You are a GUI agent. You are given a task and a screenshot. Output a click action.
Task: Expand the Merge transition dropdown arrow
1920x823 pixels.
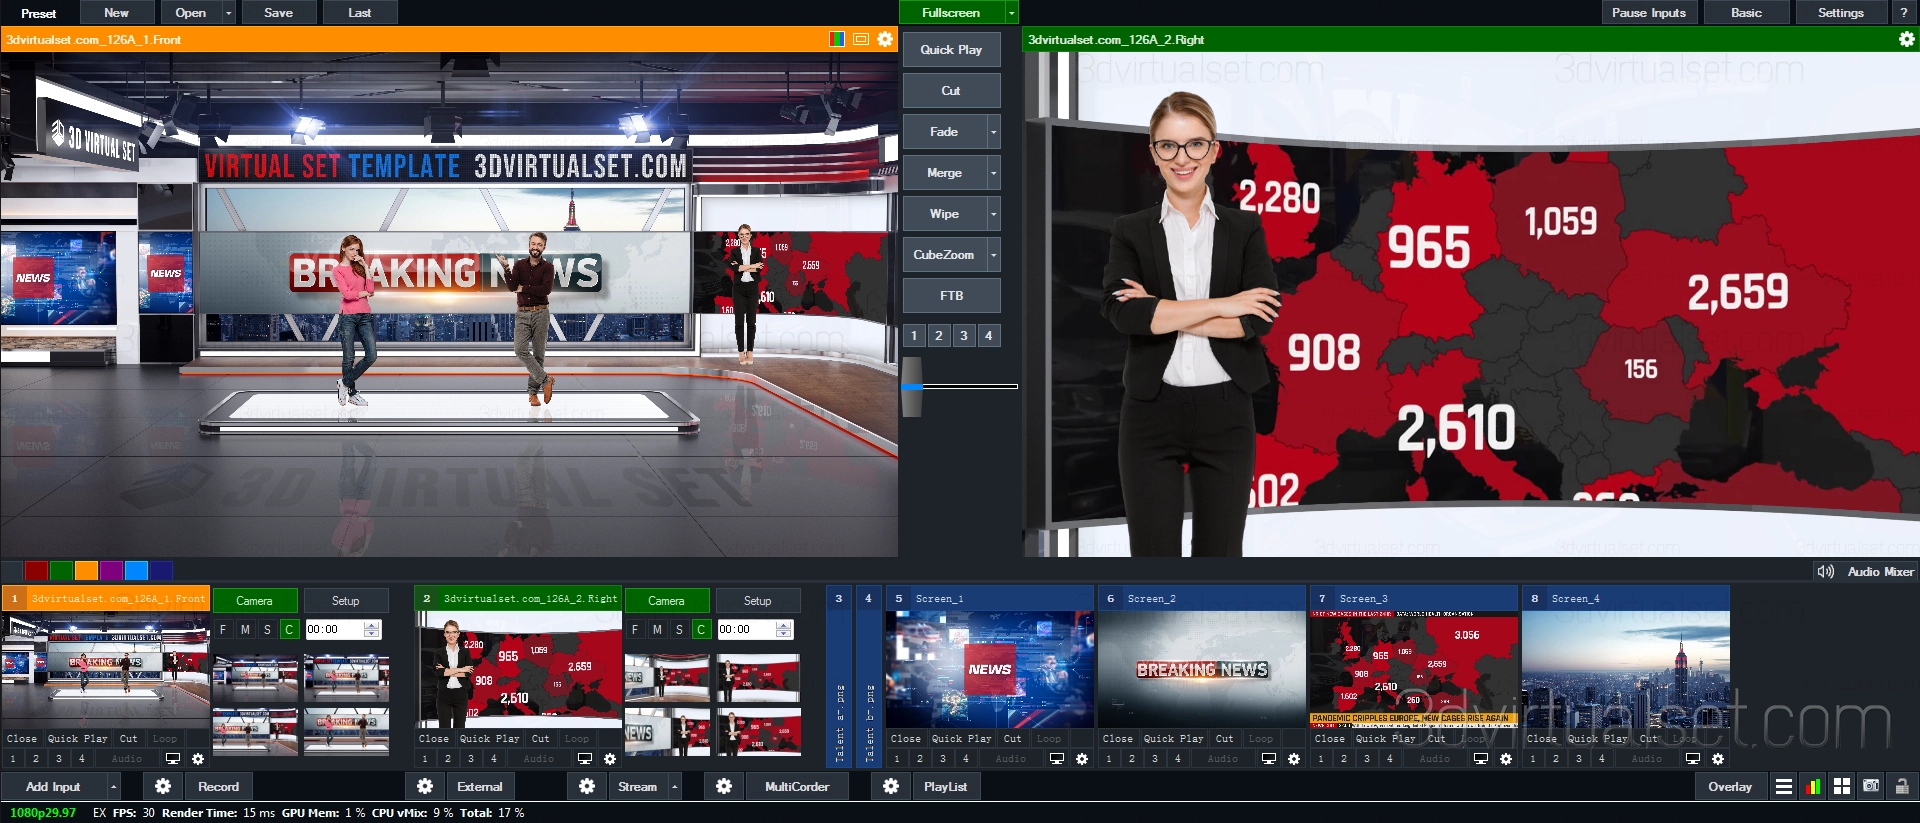click(994, 173)
